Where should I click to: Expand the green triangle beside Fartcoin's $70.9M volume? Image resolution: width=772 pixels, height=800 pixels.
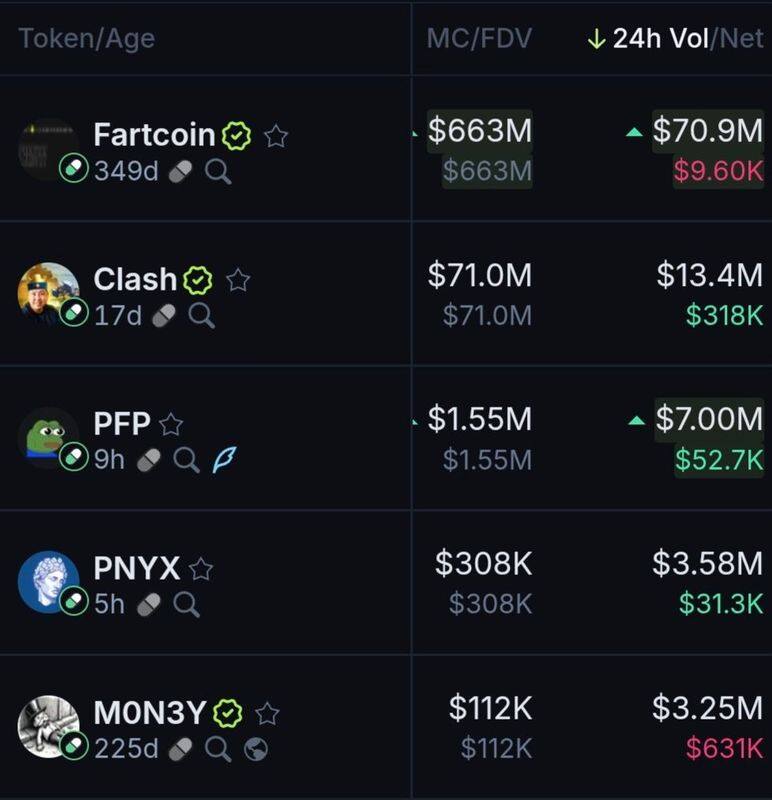634,132
